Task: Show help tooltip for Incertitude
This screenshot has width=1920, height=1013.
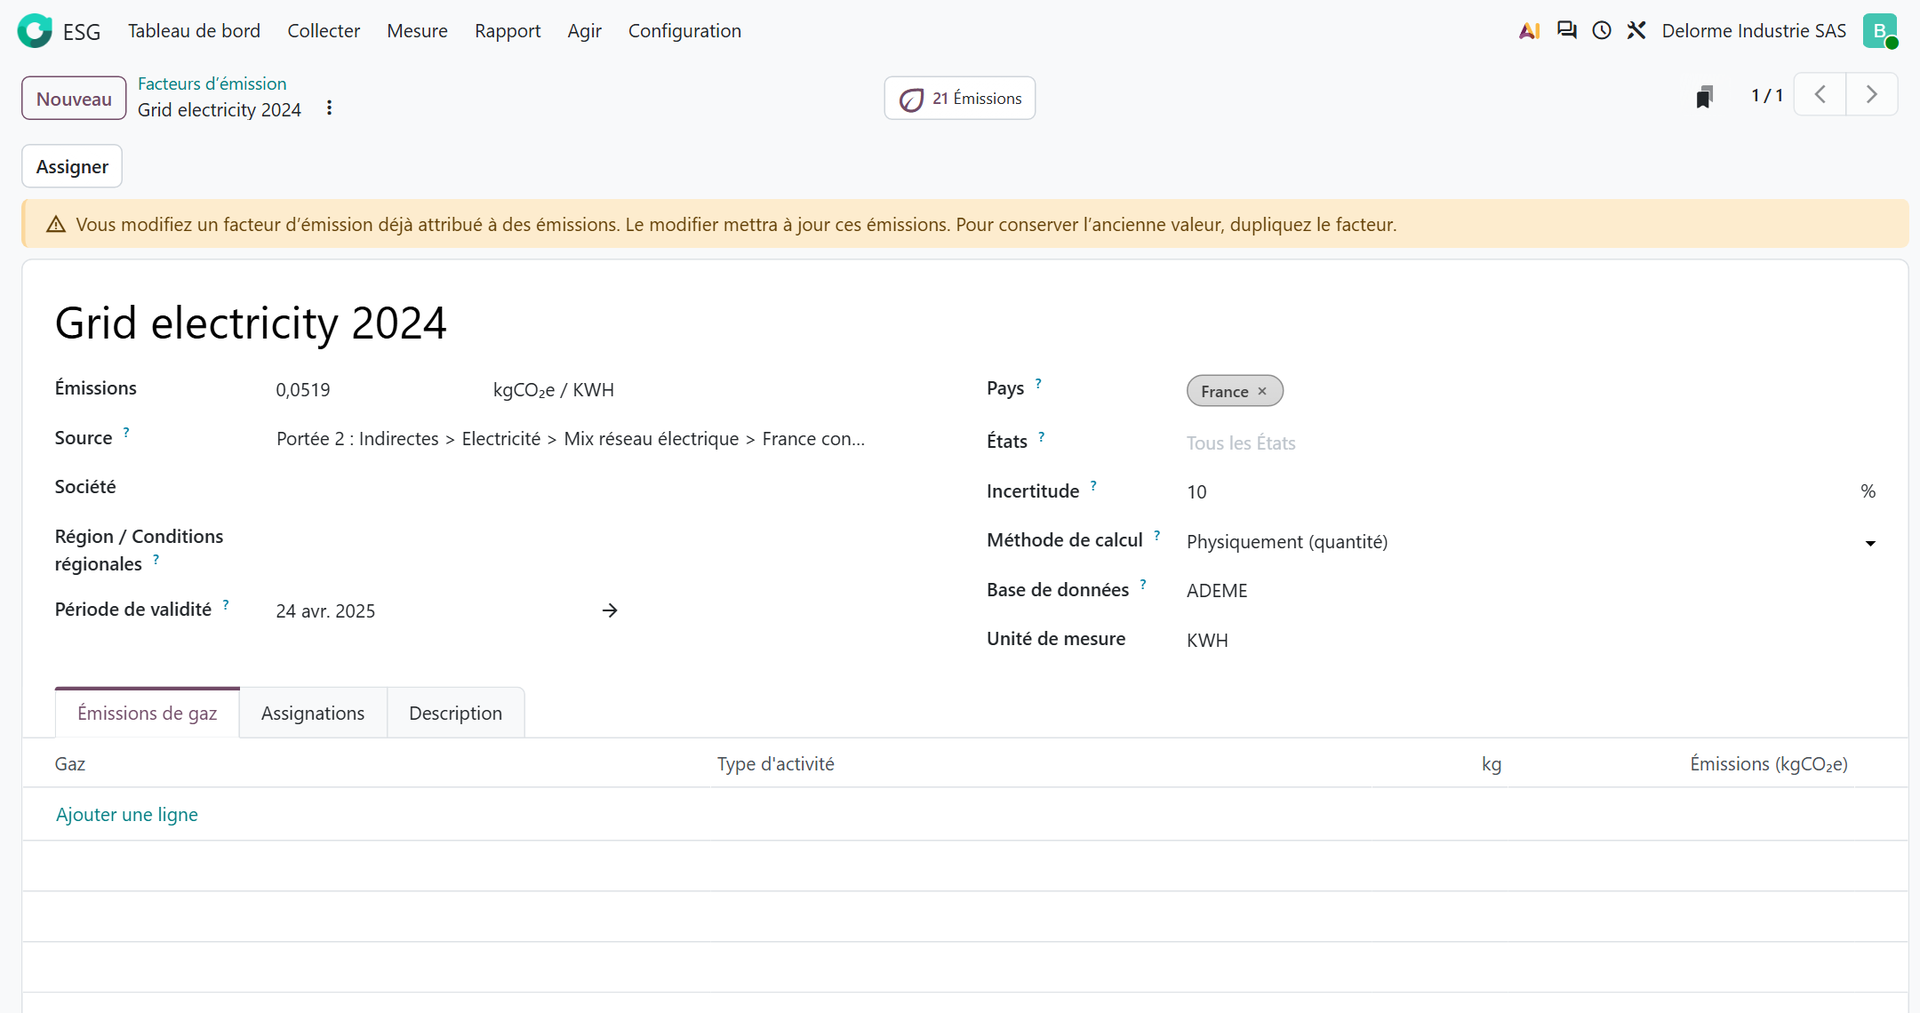Action: coord(1093,485)
